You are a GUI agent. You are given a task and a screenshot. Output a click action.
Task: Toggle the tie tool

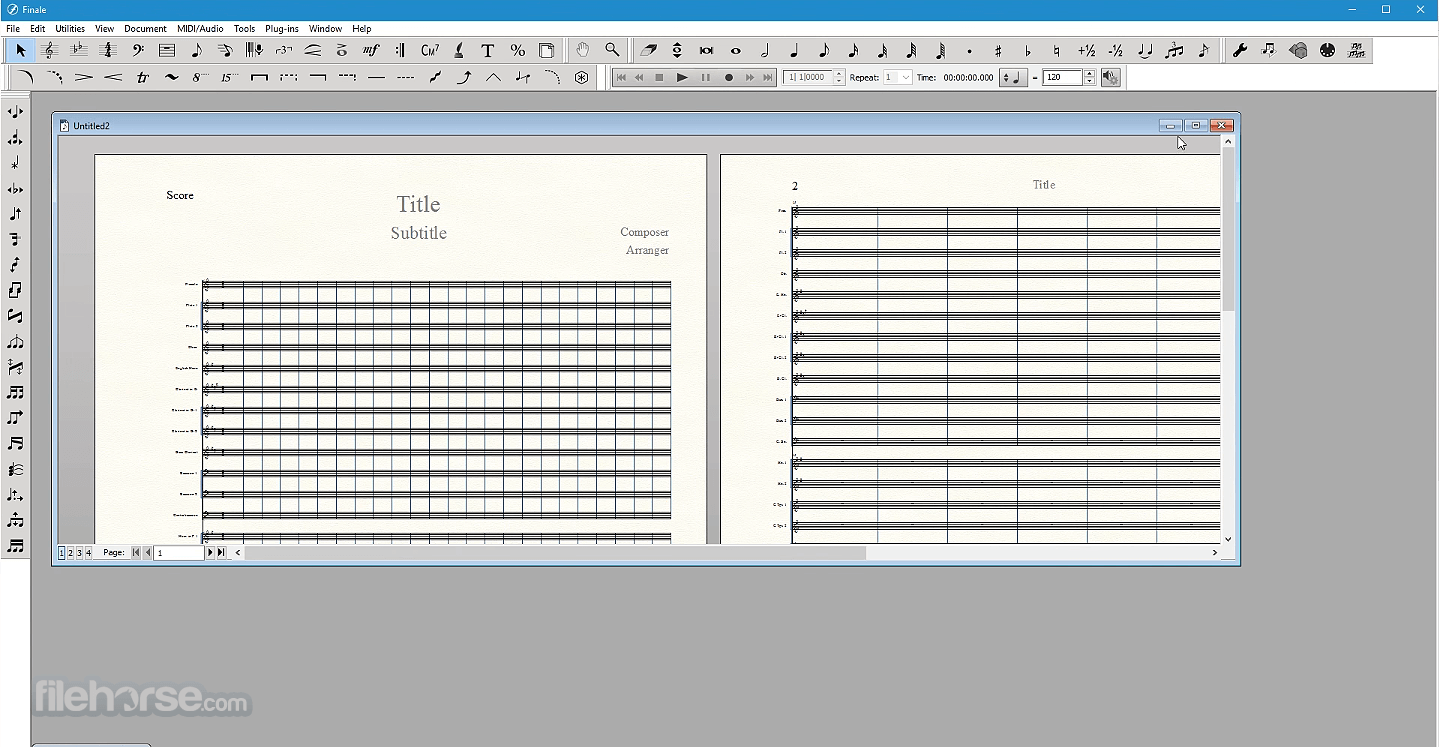click(x=1144, y=50)
